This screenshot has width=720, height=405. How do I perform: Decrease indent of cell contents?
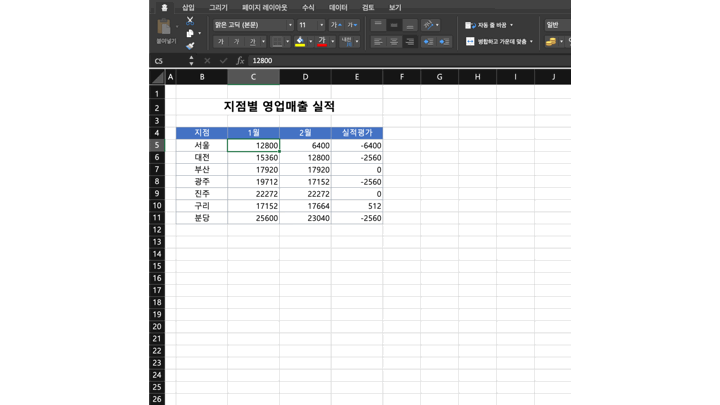tap(428, 42)
